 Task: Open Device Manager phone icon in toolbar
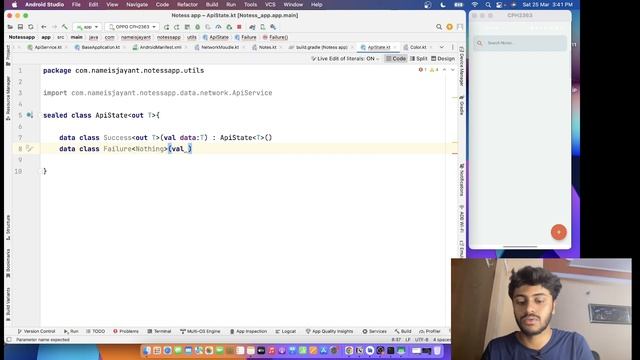point(262,27)
